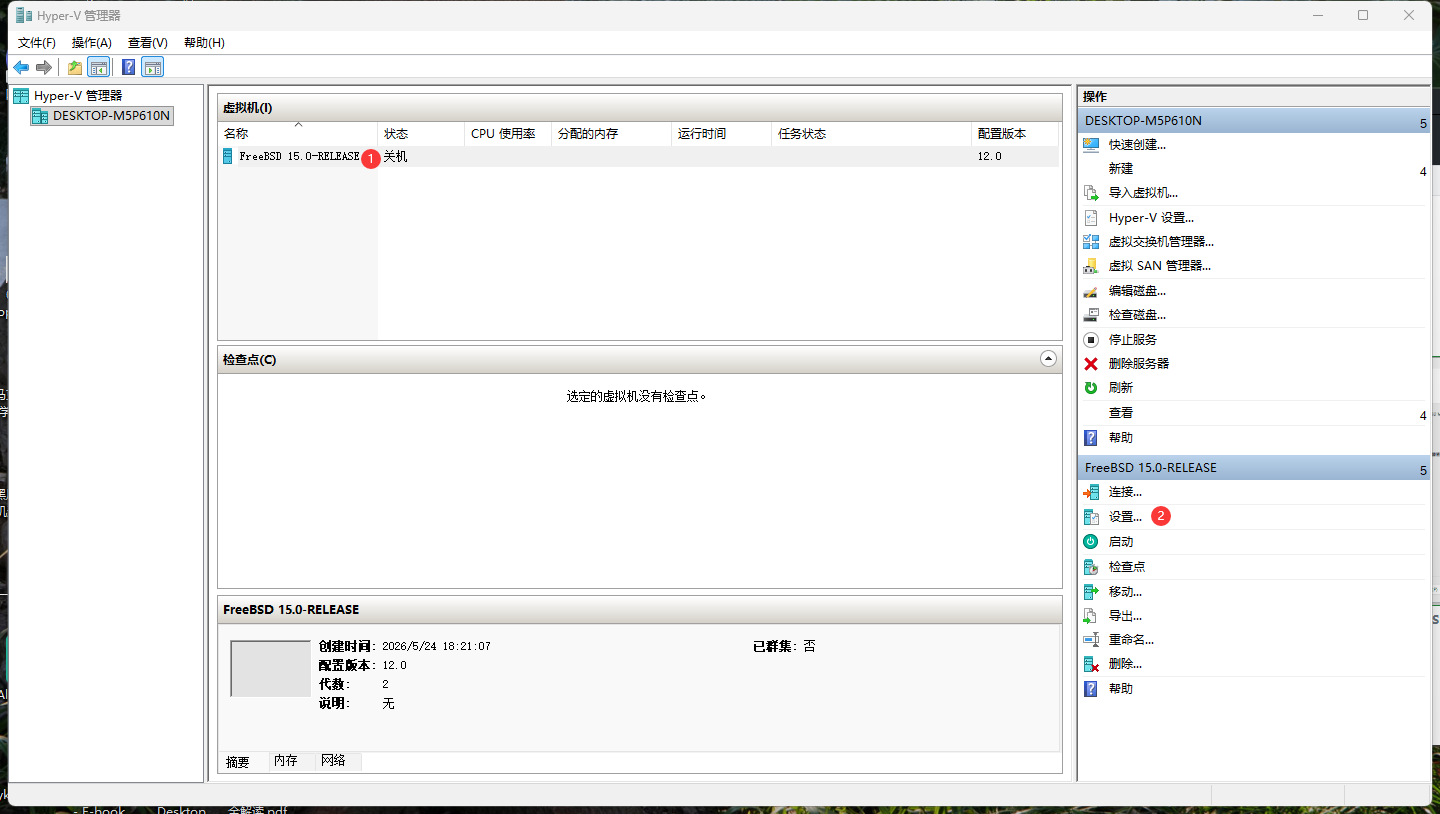Click the 检查磁盘 icon

[1091, 315]
